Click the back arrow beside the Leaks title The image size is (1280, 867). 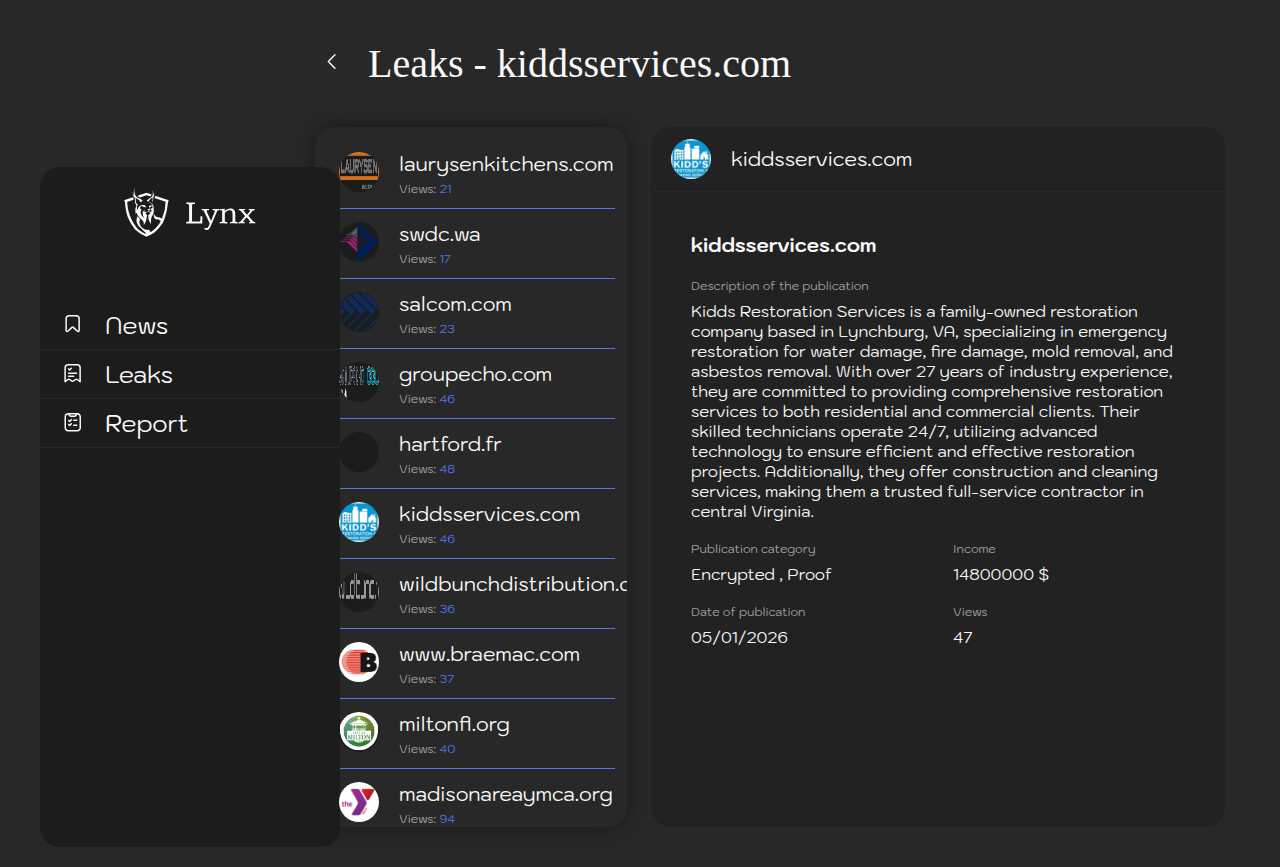click(332, 62)
